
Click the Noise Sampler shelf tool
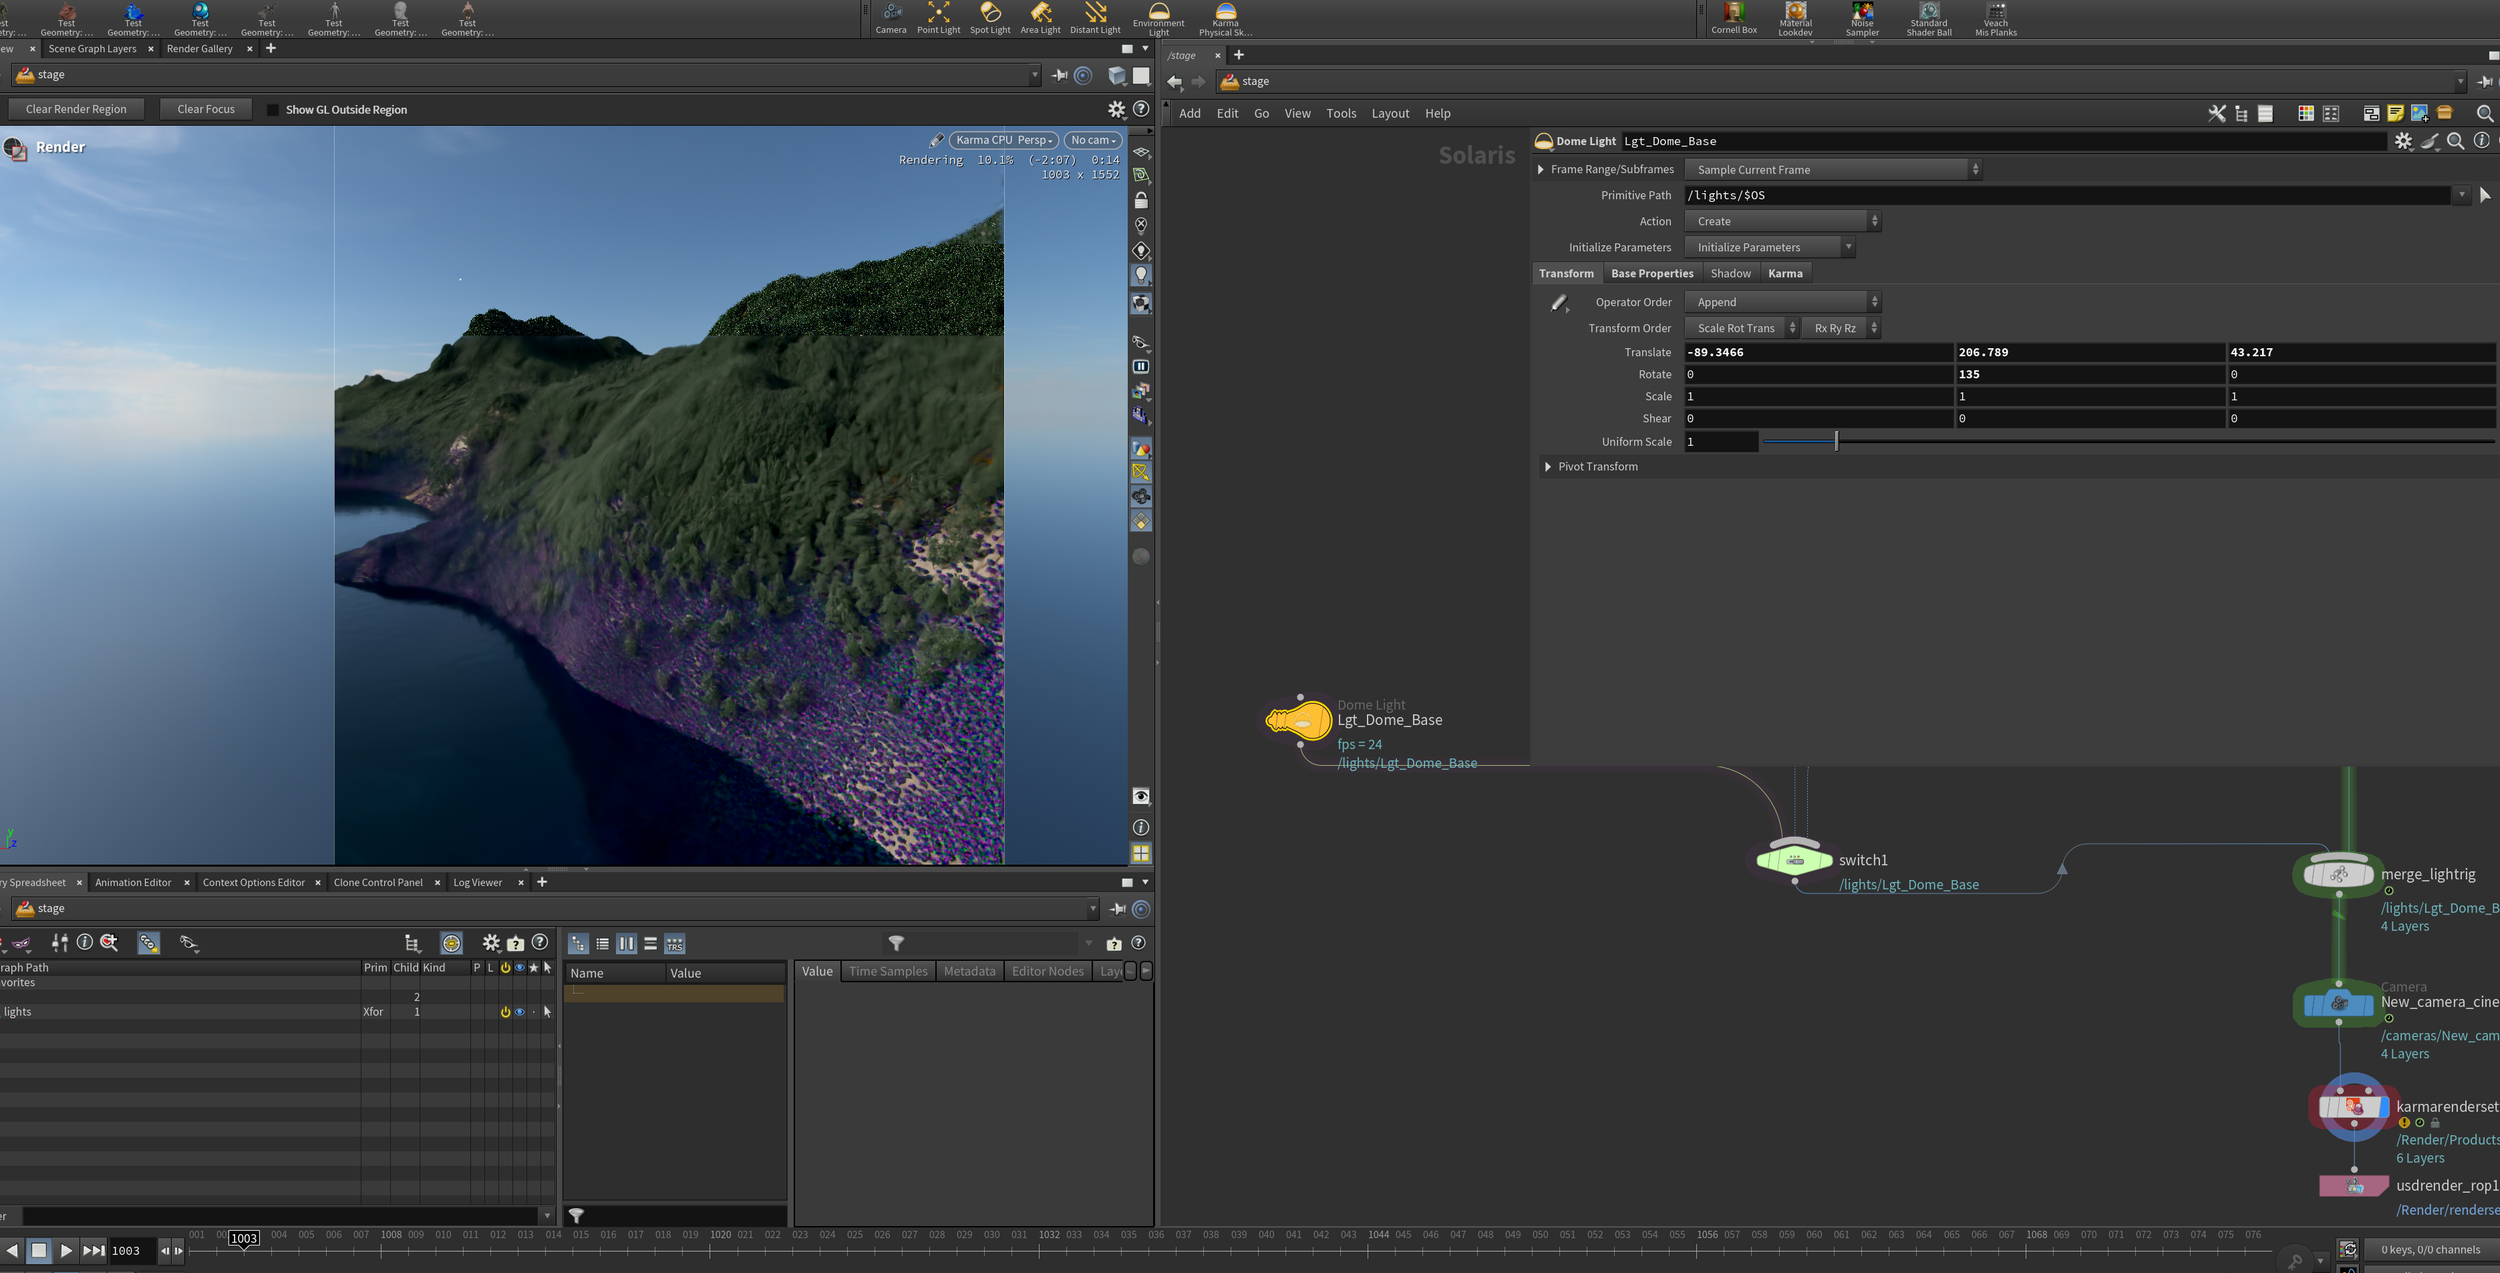1862,18
